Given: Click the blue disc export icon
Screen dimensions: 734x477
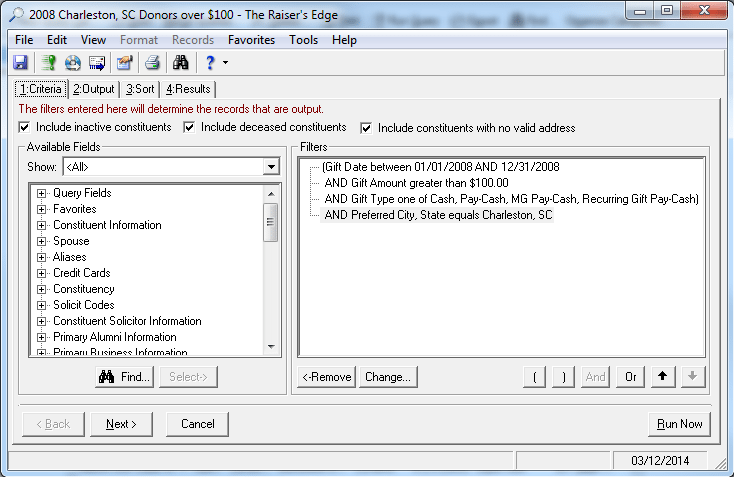Looking at the screenshot, I should (x=73, y=63).
